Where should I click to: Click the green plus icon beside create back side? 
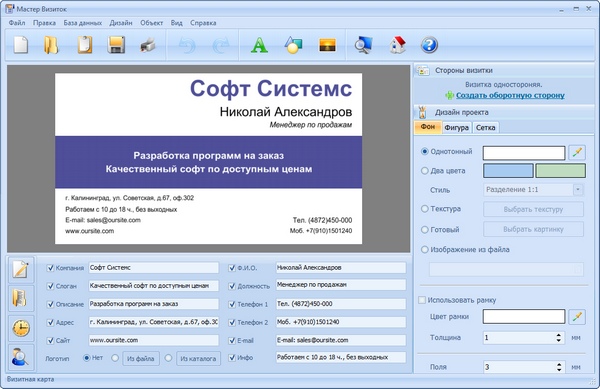449,95
